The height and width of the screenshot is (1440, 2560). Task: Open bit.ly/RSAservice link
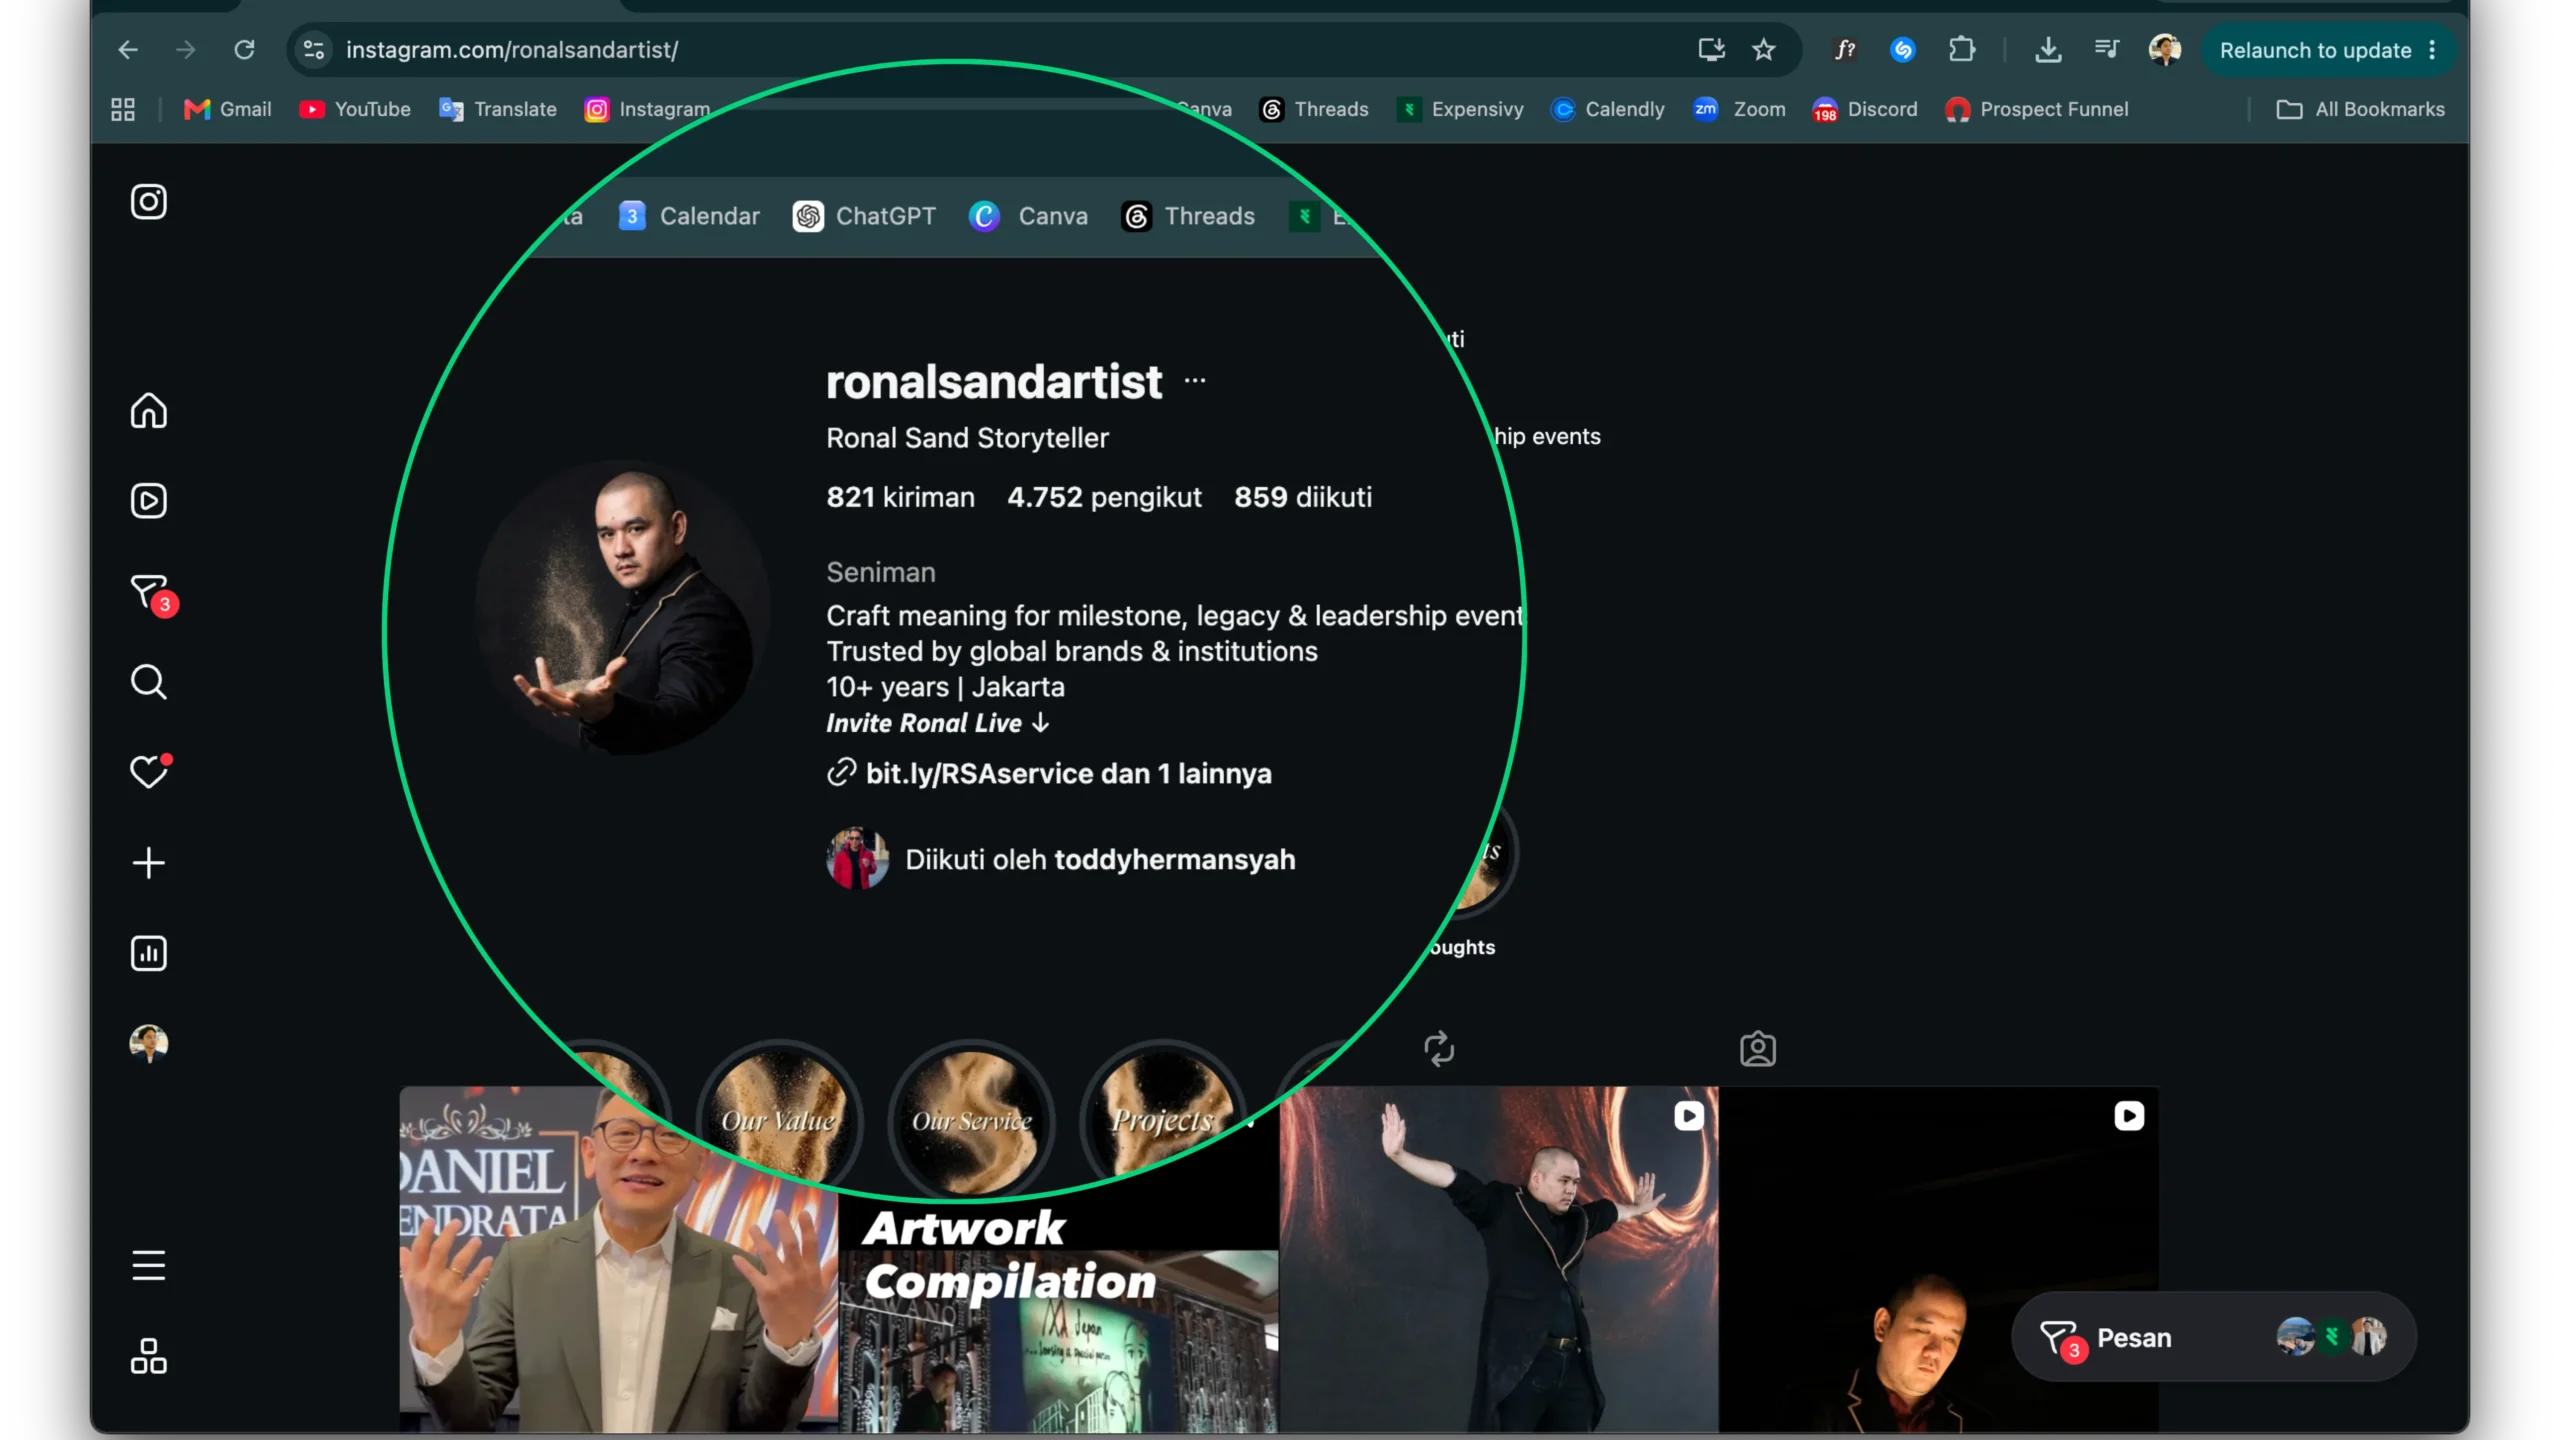click(x=1049, y=773)
